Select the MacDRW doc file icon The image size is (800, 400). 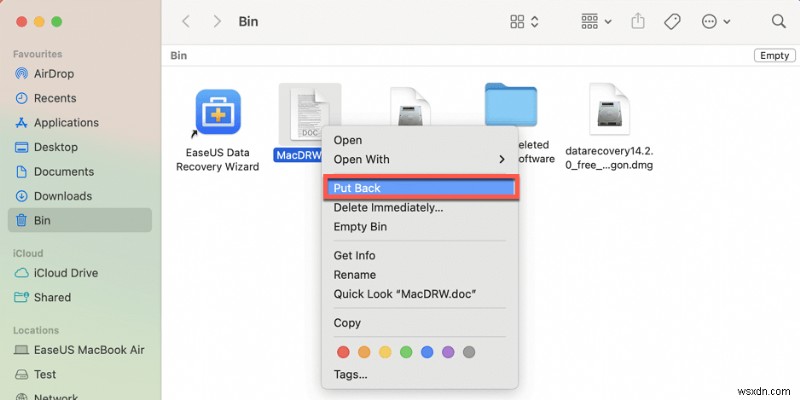309,113
